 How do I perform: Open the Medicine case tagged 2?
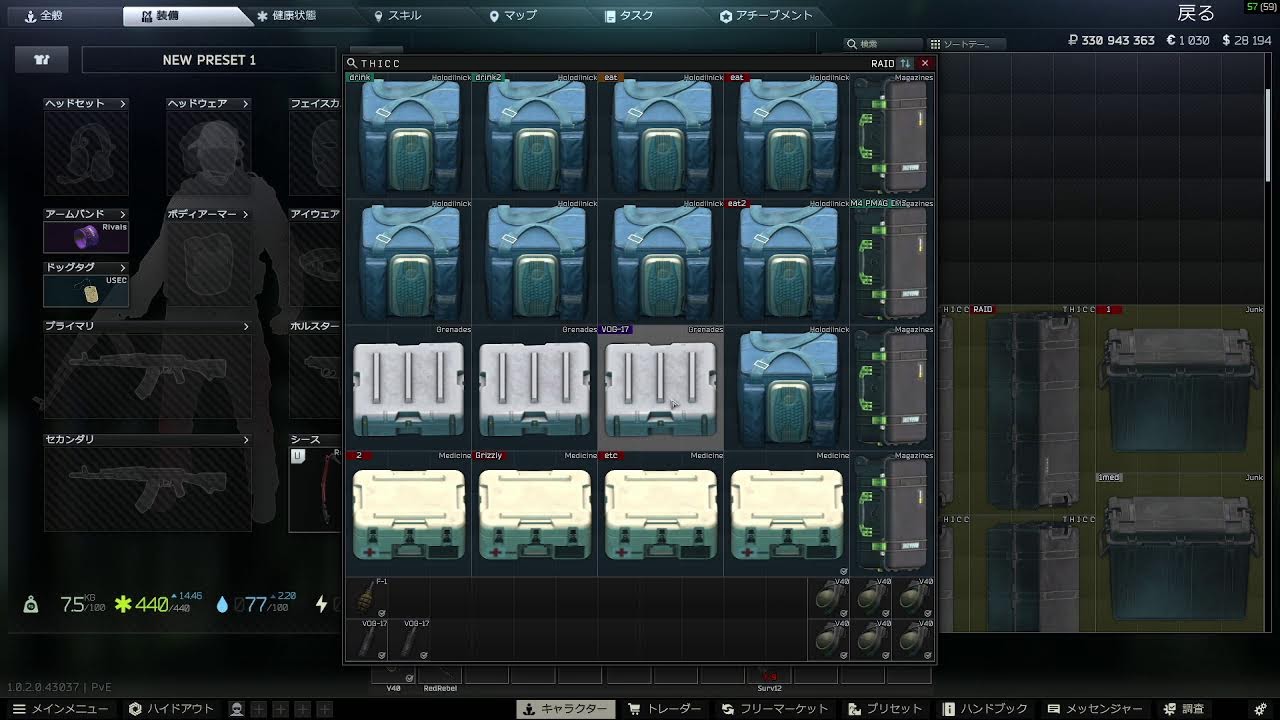(409, 513)
